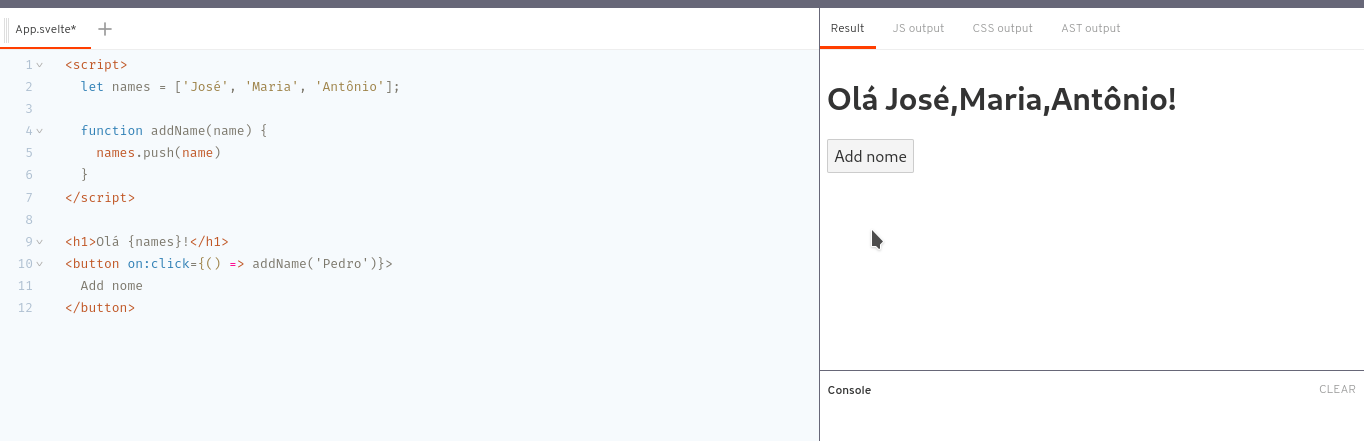This screenshot has height=441, width=1364.
Task: Click the {names} expression in h1
Action: 155,242
